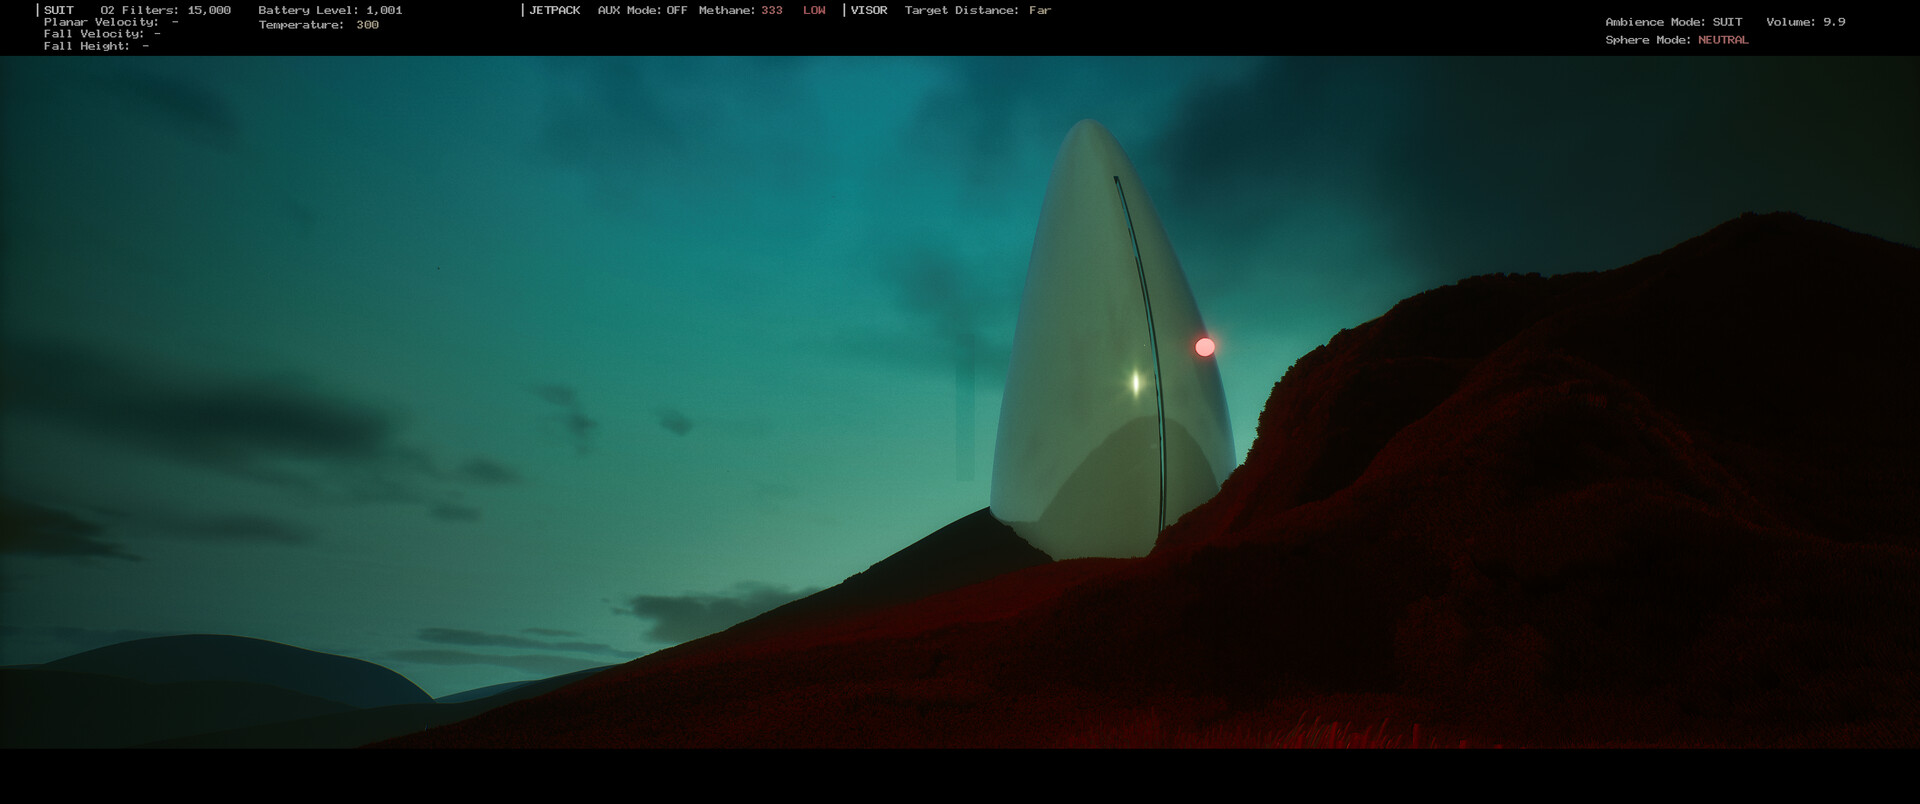Click the bright light on the pod
The image size is (1920, 804).
(1135, 382)
